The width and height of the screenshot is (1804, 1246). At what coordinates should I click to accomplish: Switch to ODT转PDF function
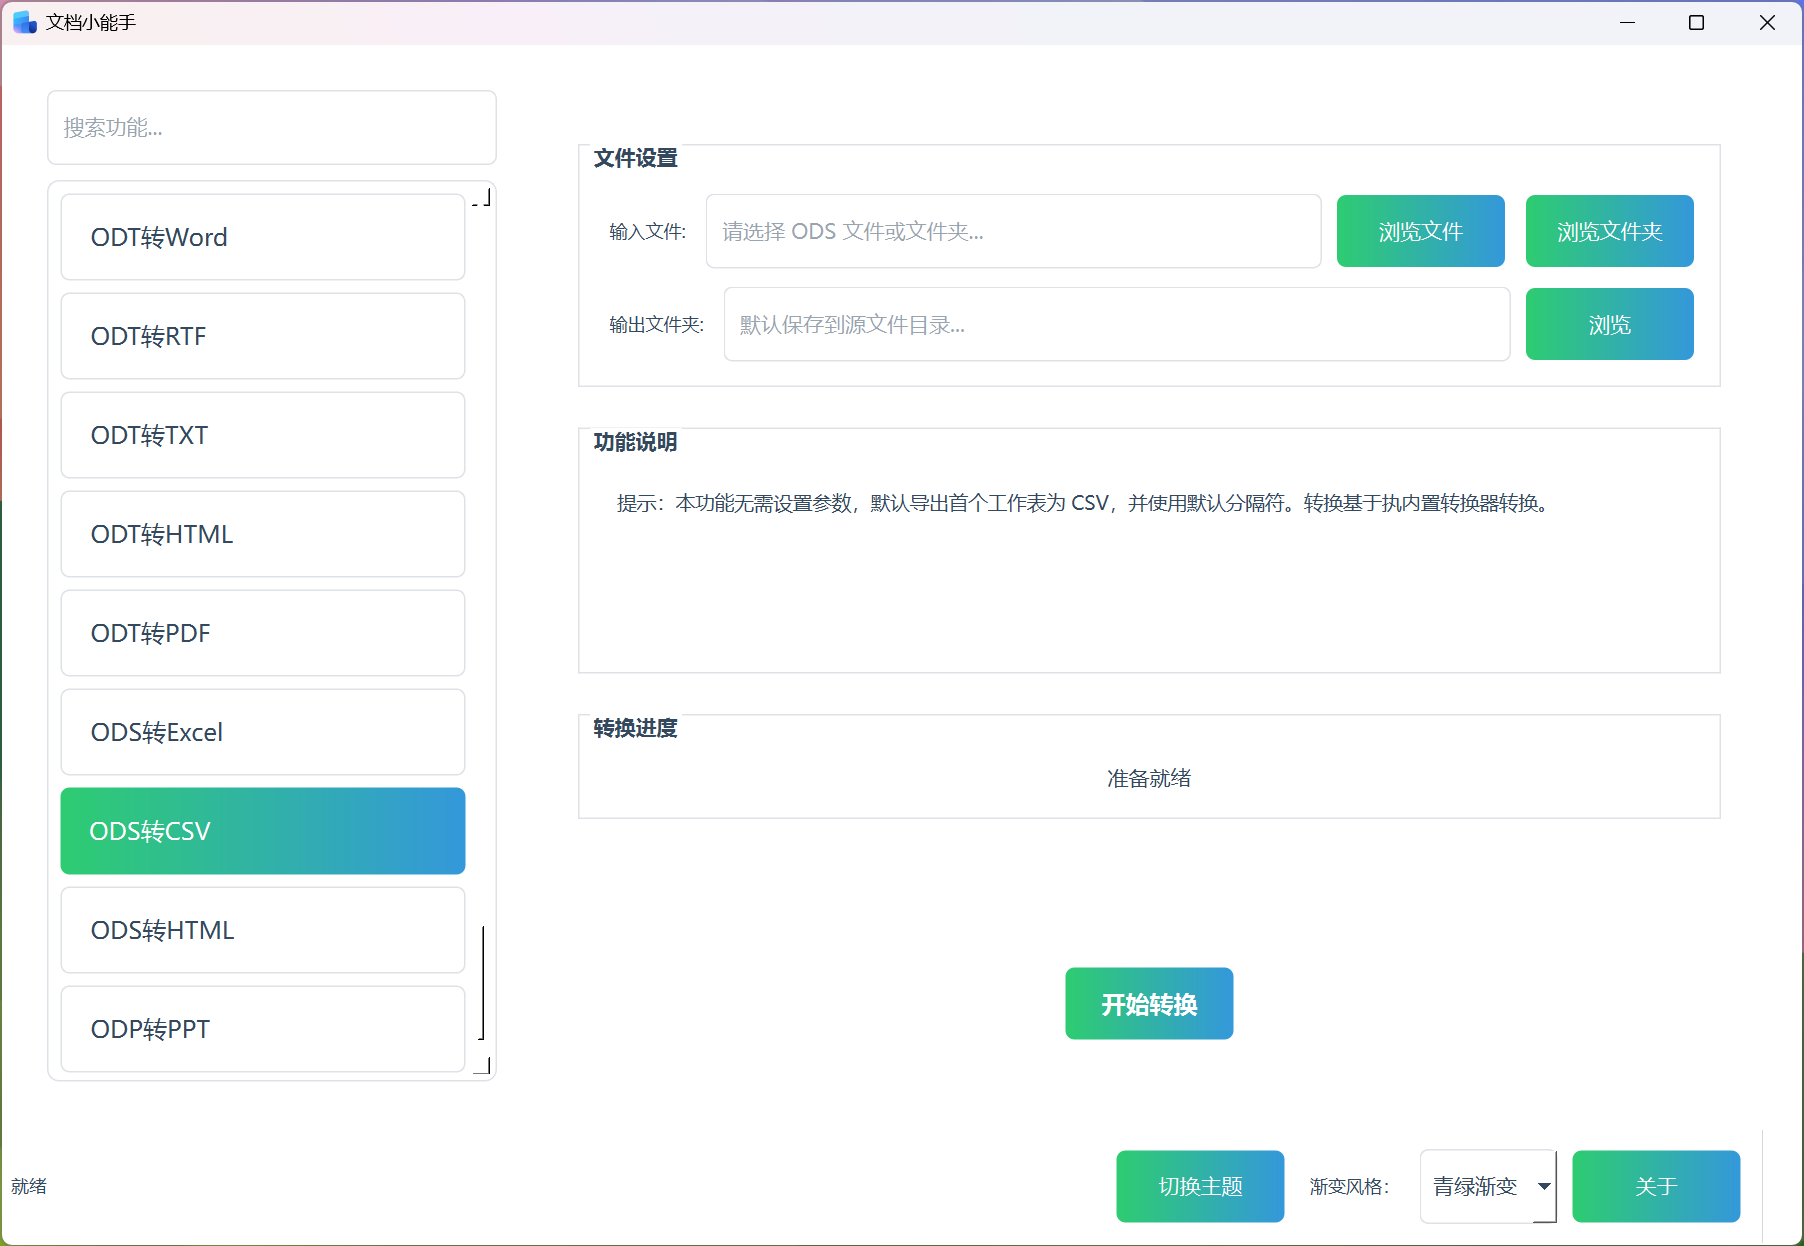click(x=262, y=633)
